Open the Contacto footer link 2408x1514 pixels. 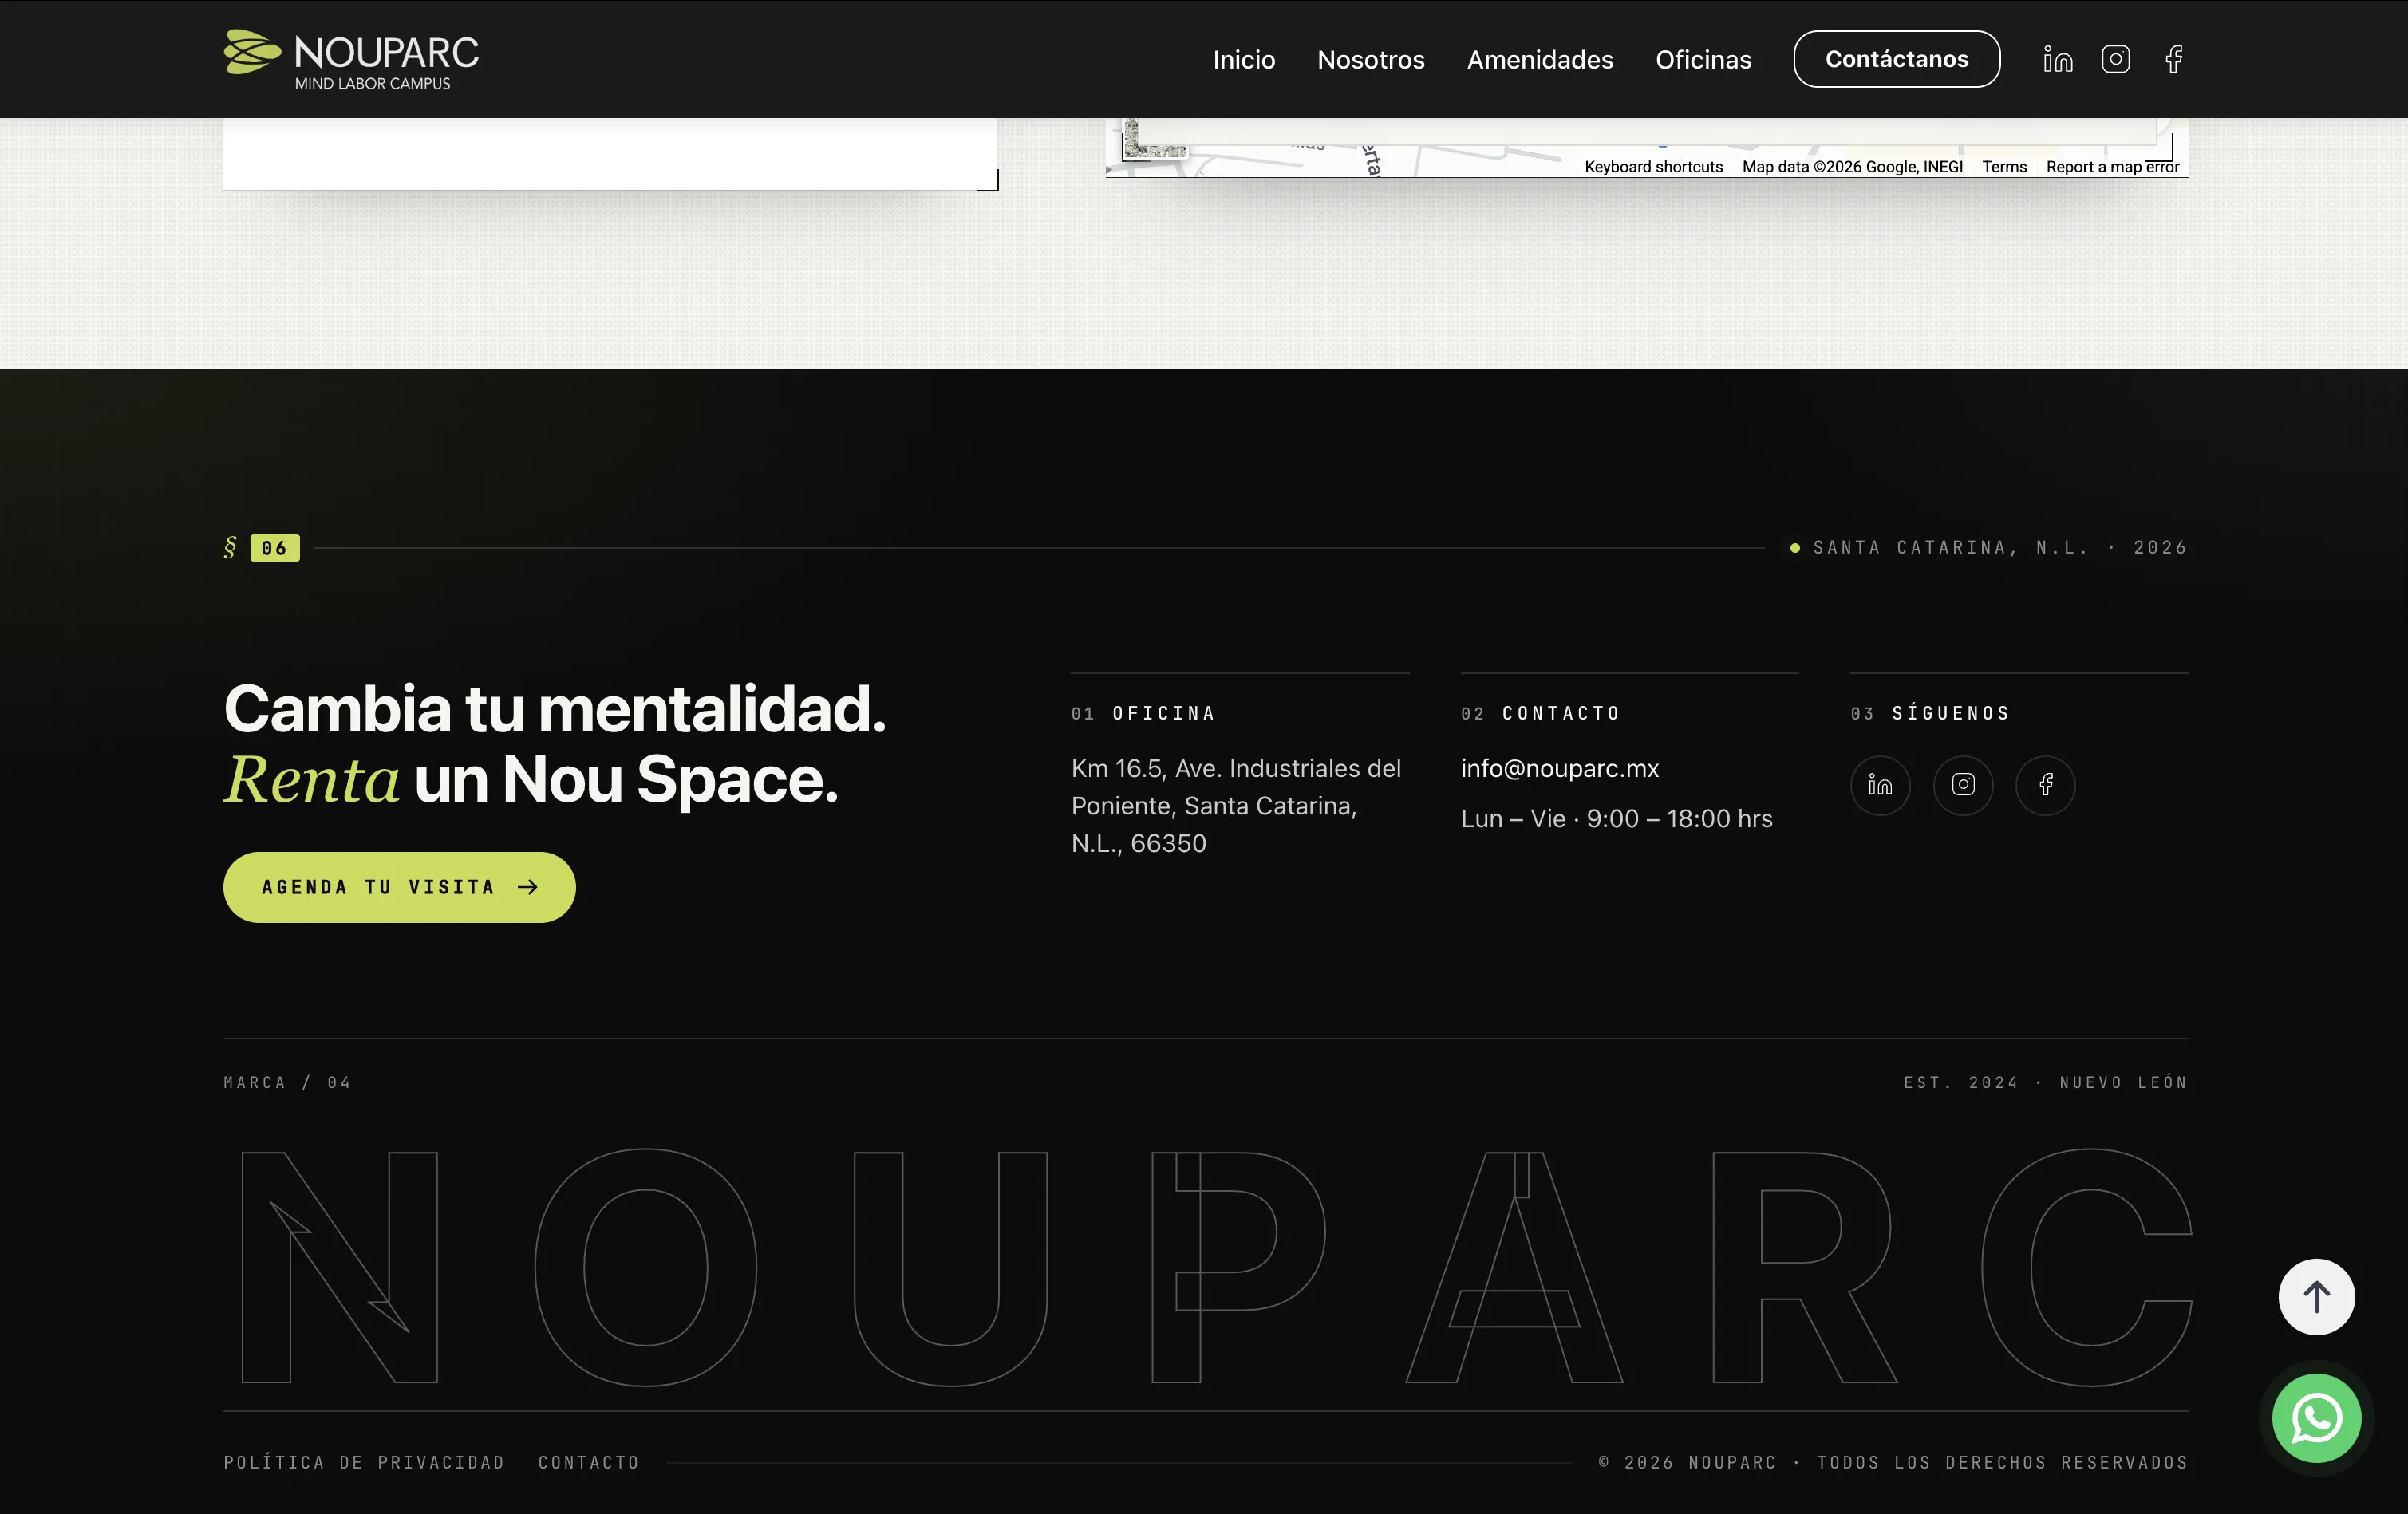[x=589, y=1462]
